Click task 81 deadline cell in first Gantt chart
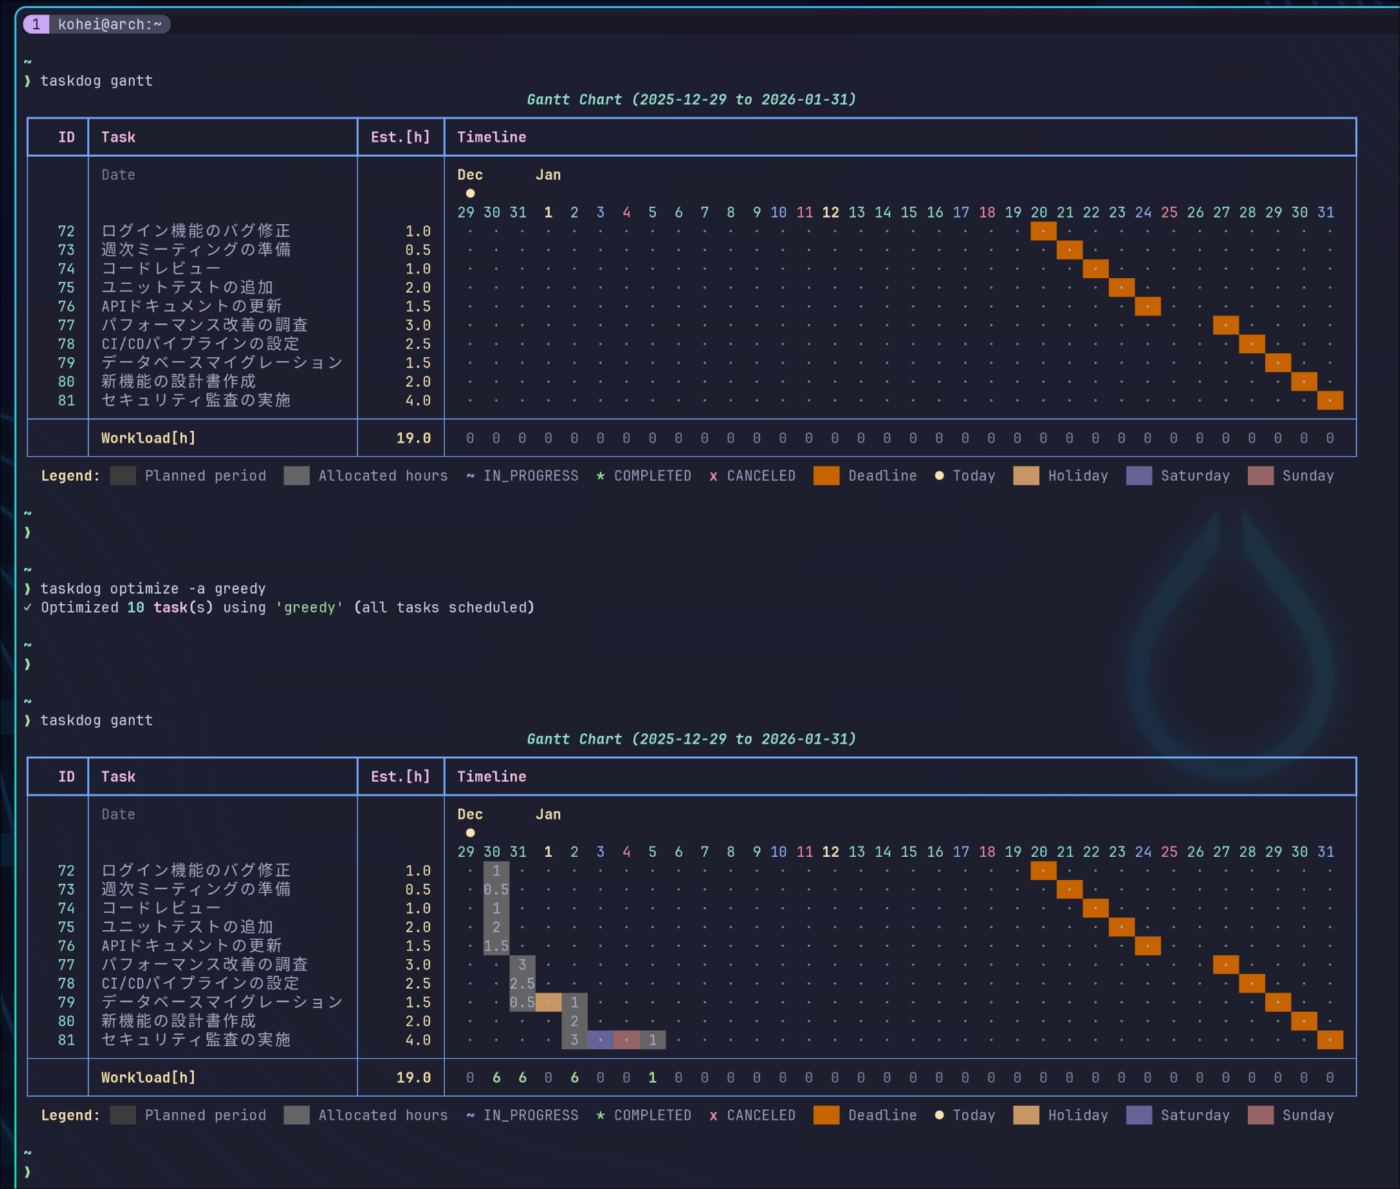The height and width of the screenshot is (1189, 1400). (1329, 400)
